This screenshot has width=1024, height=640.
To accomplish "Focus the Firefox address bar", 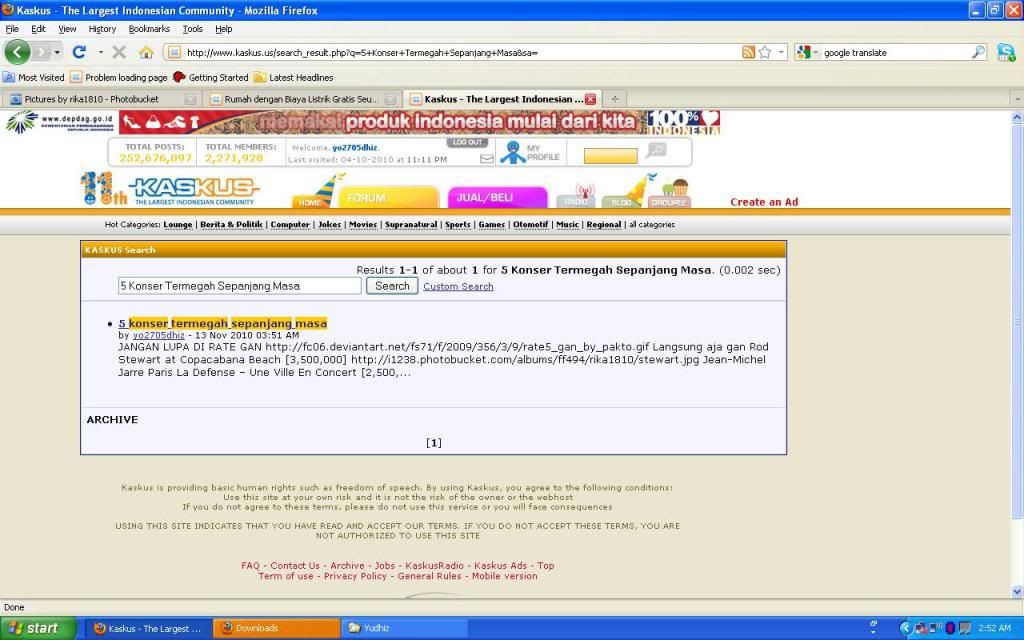I will click(460, 52).
